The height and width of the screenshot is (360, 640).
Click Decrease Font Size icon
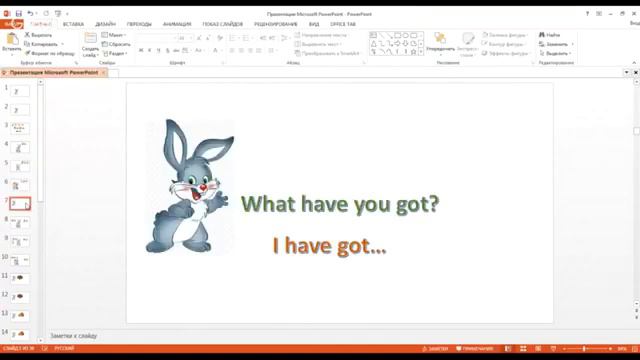(x=208, y=38)
